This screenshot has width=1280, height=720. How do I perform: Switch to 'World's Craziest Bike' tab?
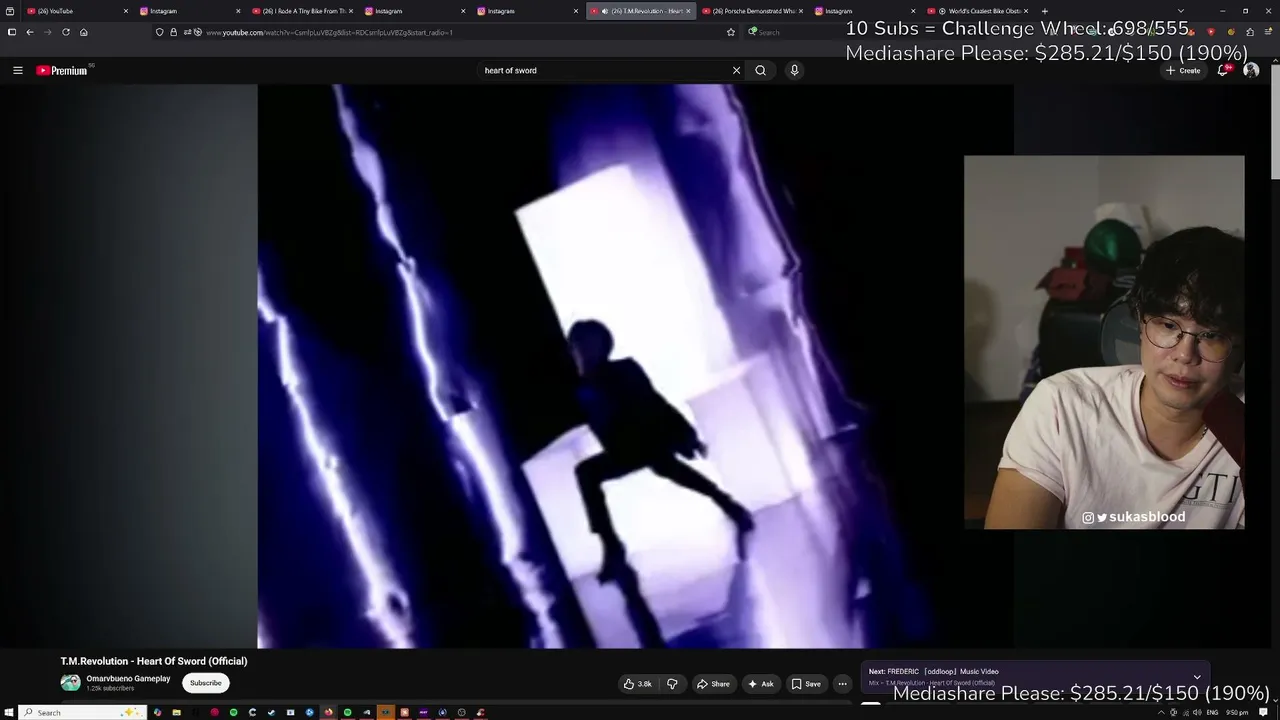click(x=976, y=11)
